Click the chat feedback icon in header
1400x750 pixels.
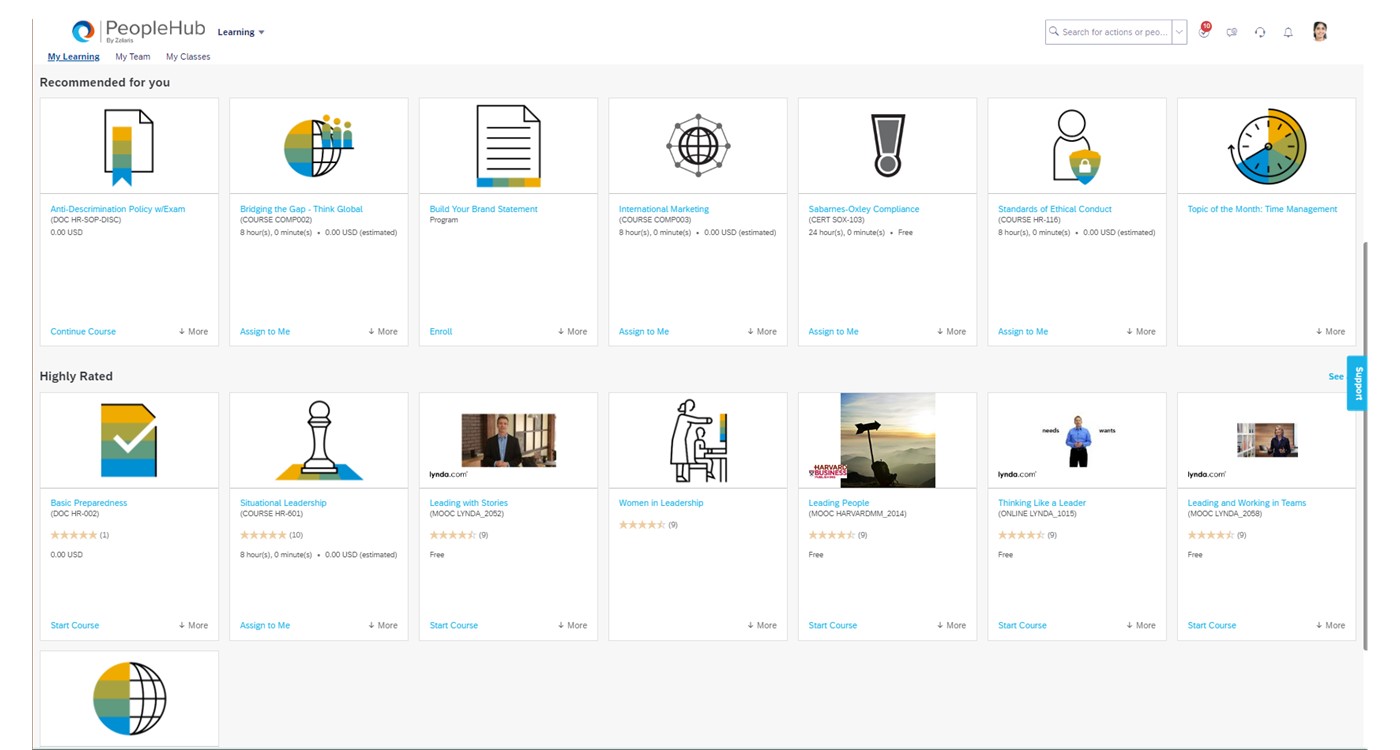1232,32
